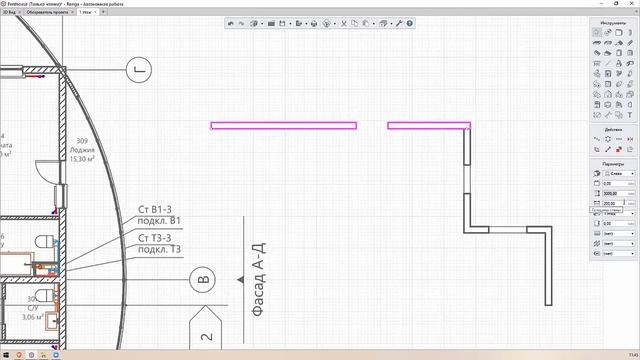Undo the last action in toolbar
Image resolution: width=640 pixels, height=360 pixels.
[231, 24]
